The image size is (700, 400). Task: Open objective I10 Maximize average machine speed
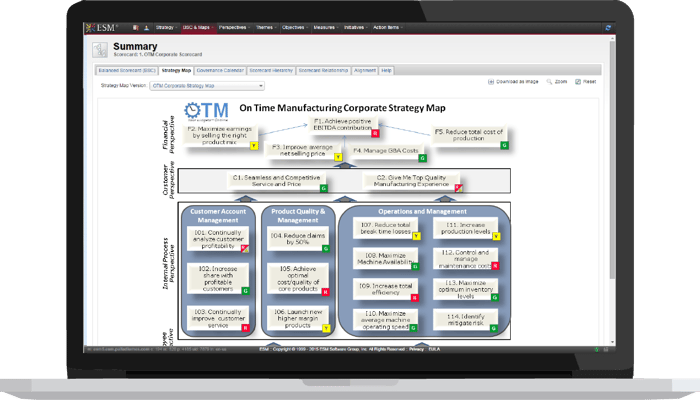point(385,320)
